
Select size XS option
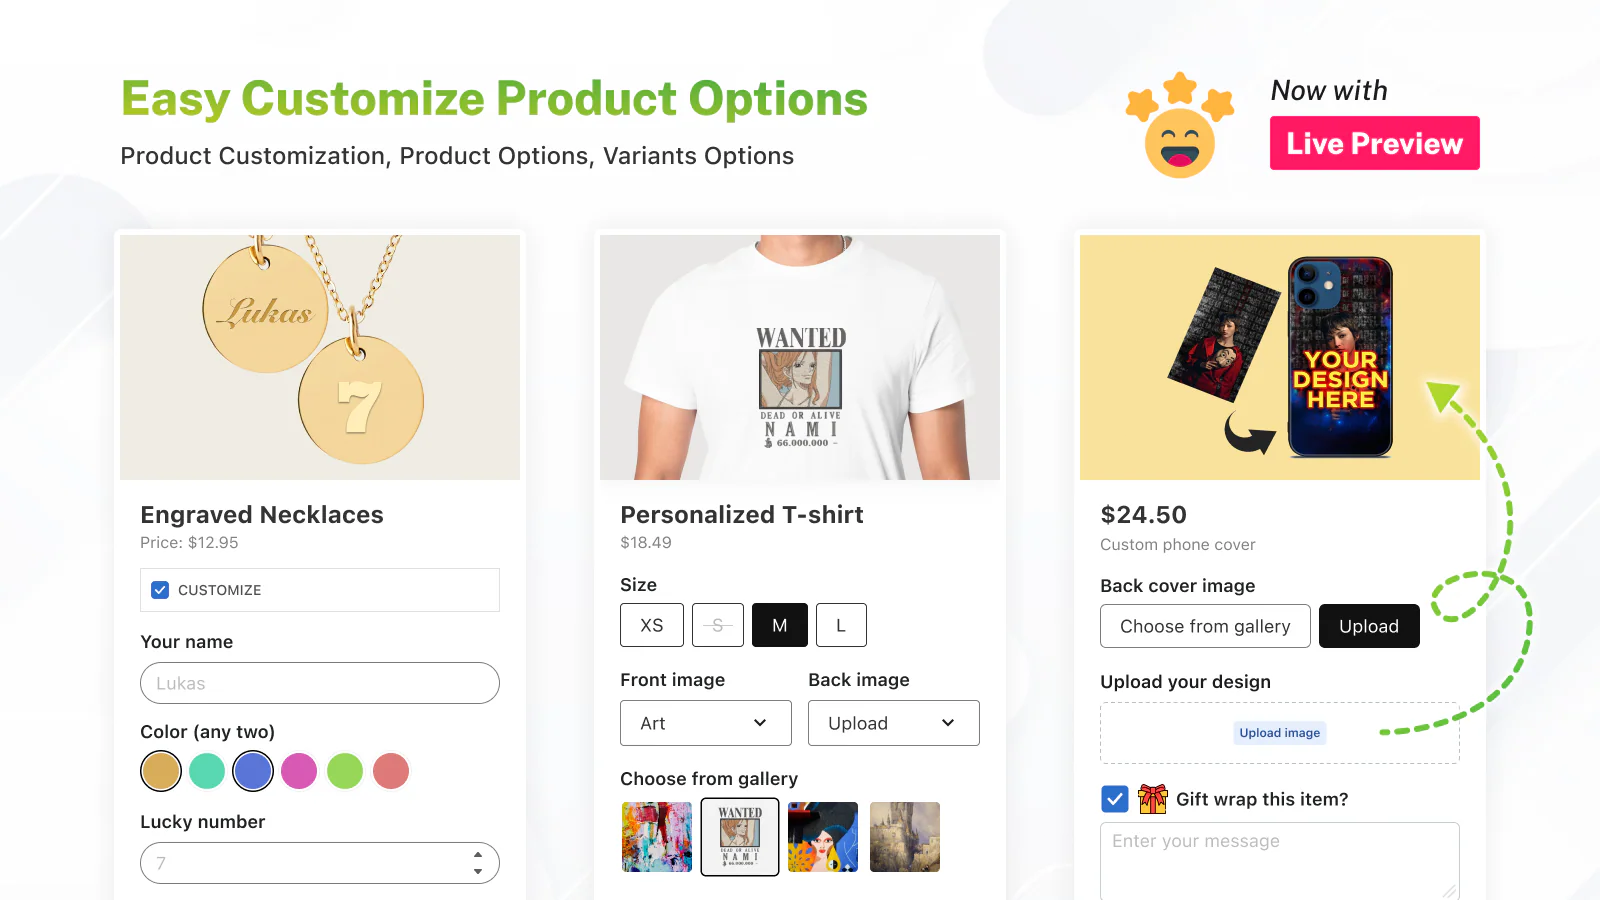pyautogui.click(x=652, y=625)
